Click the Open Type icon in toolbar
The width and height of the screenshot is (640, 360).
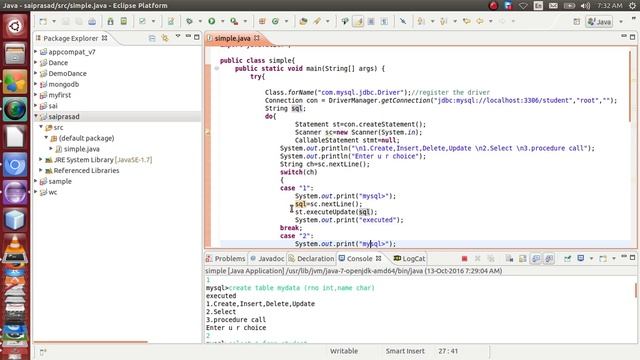pos(303,21)
